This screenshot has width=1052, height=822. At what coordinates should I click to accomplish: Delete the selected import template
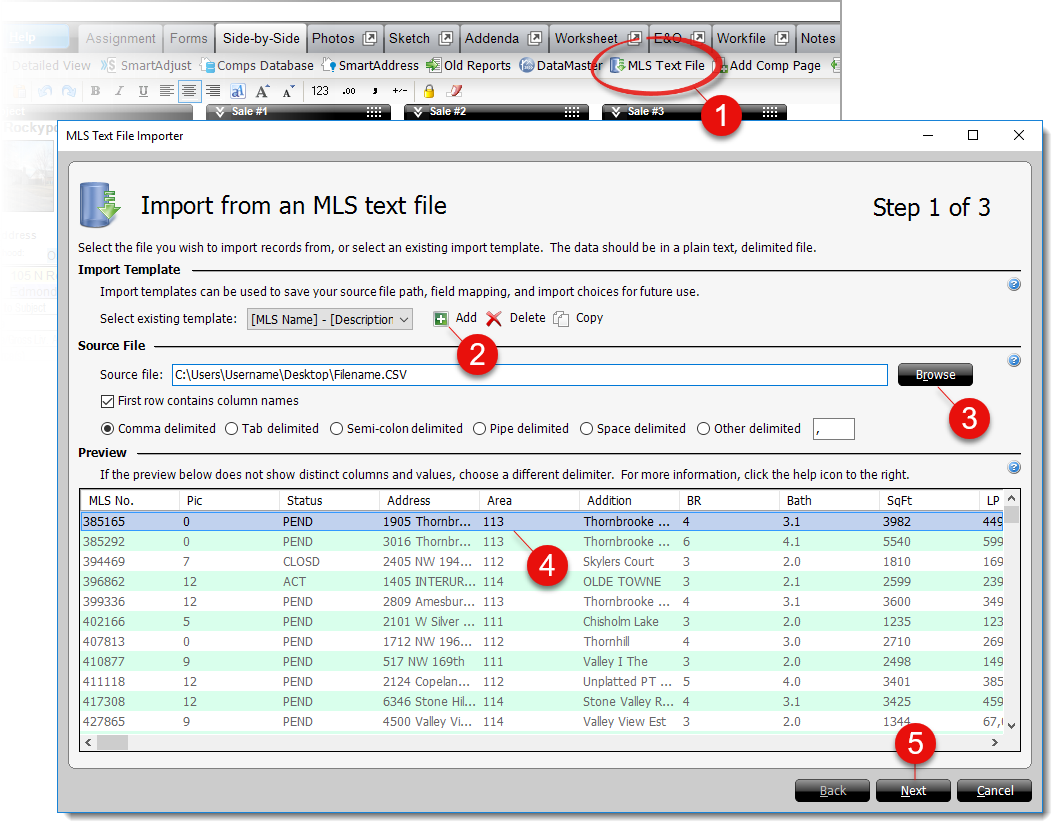(x=494, y=319)
